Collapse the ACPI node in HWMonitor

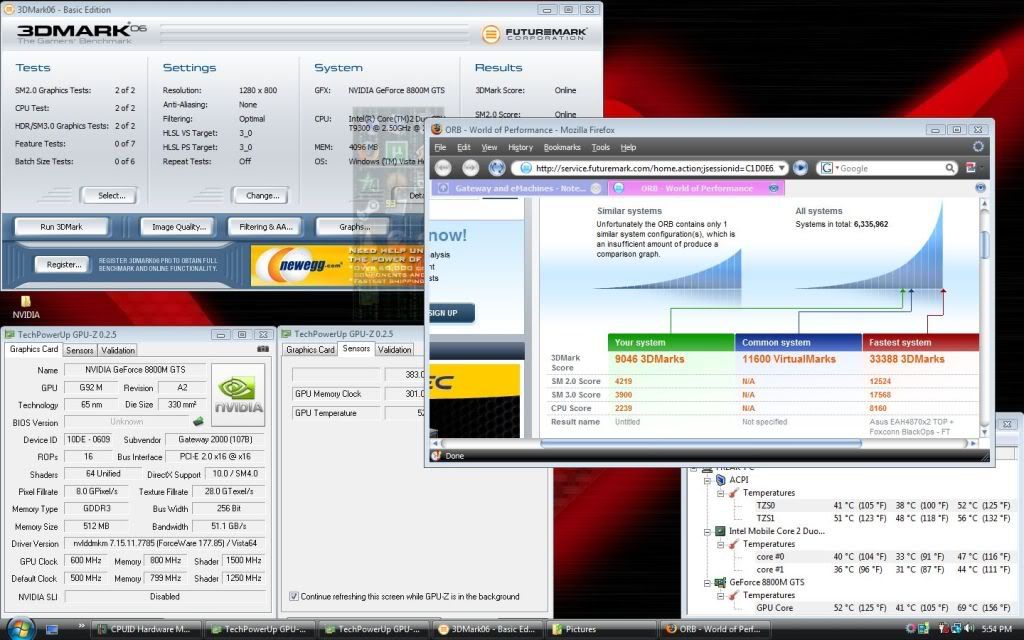[x=707, y=480]
